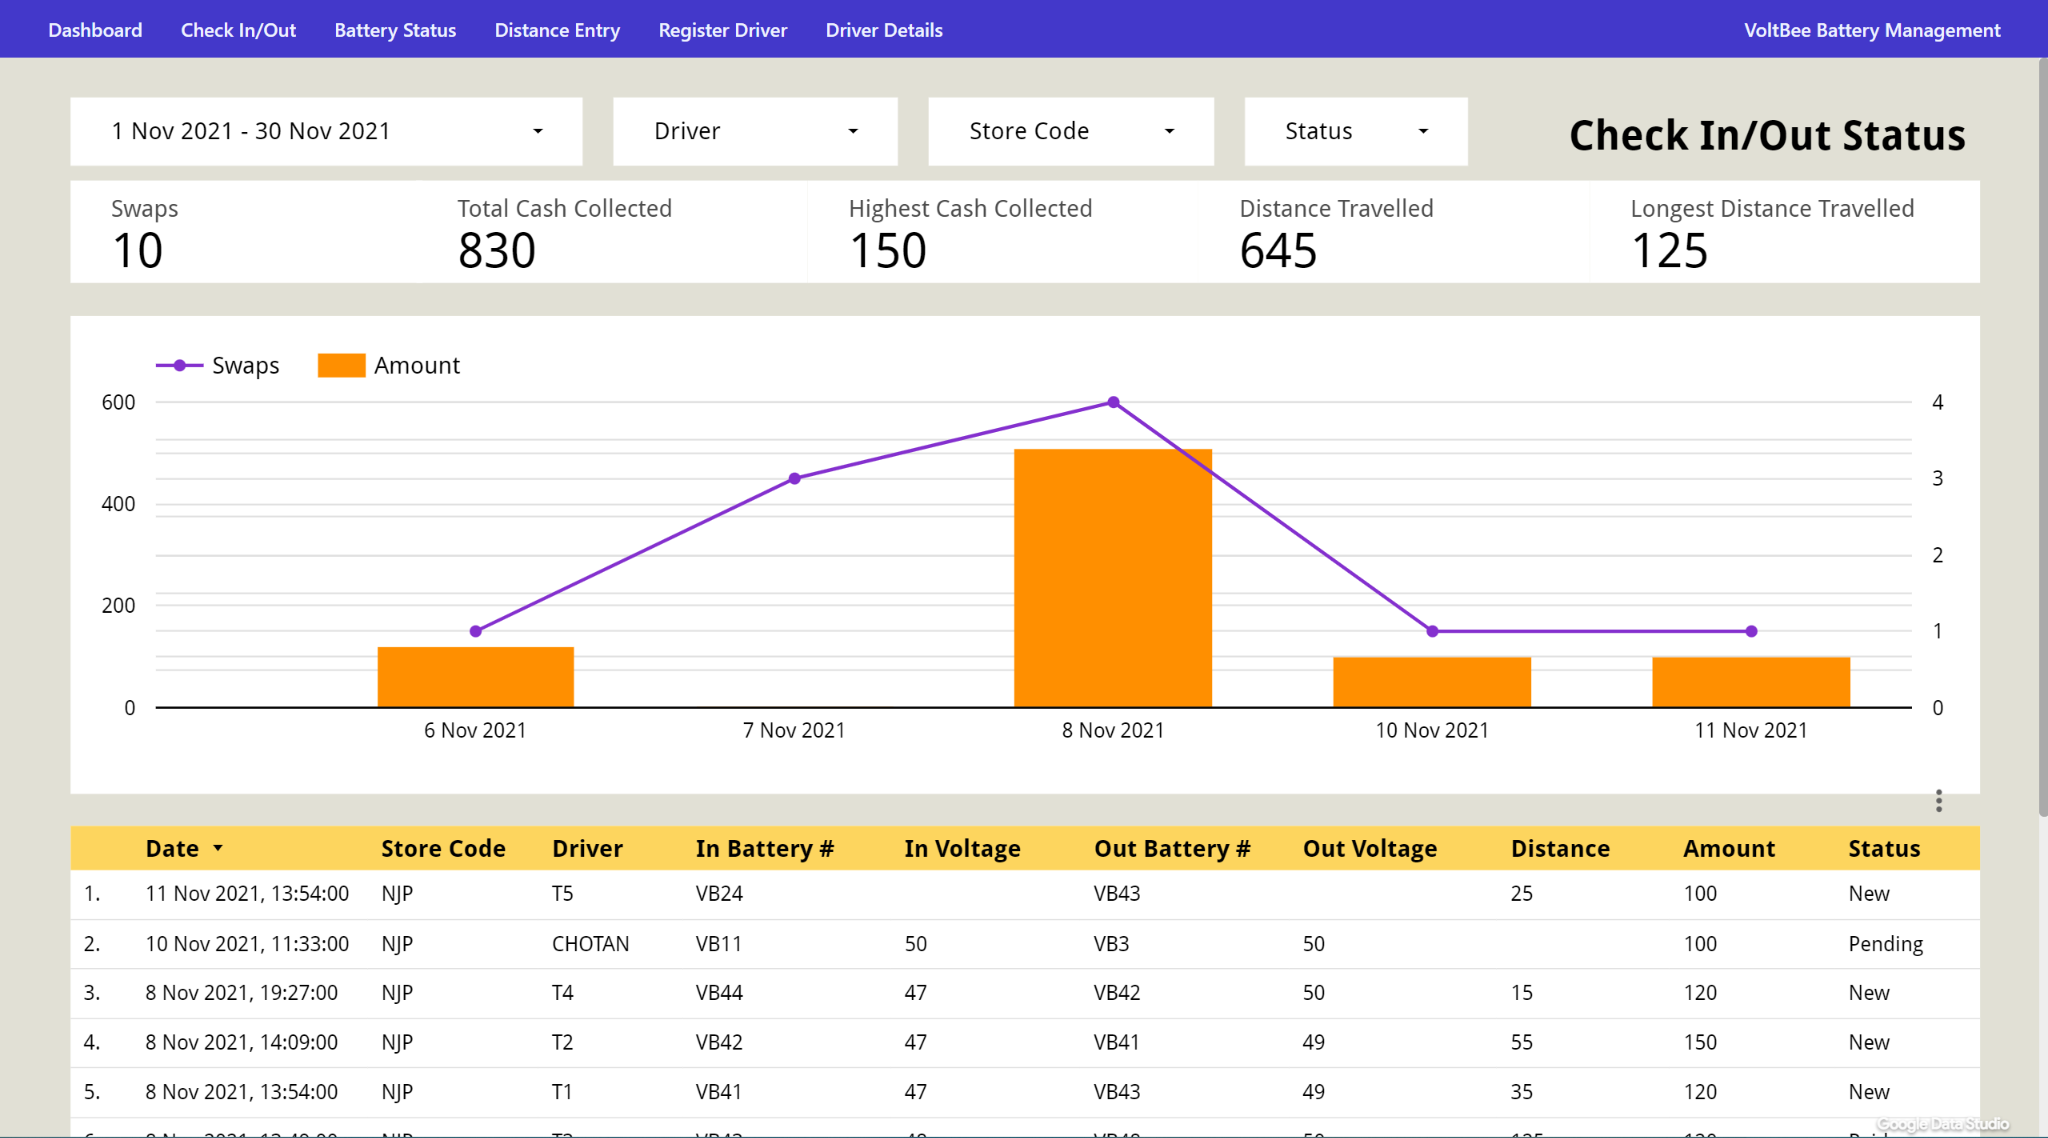Click the Swaps legend marker icon

coord(178,365)
